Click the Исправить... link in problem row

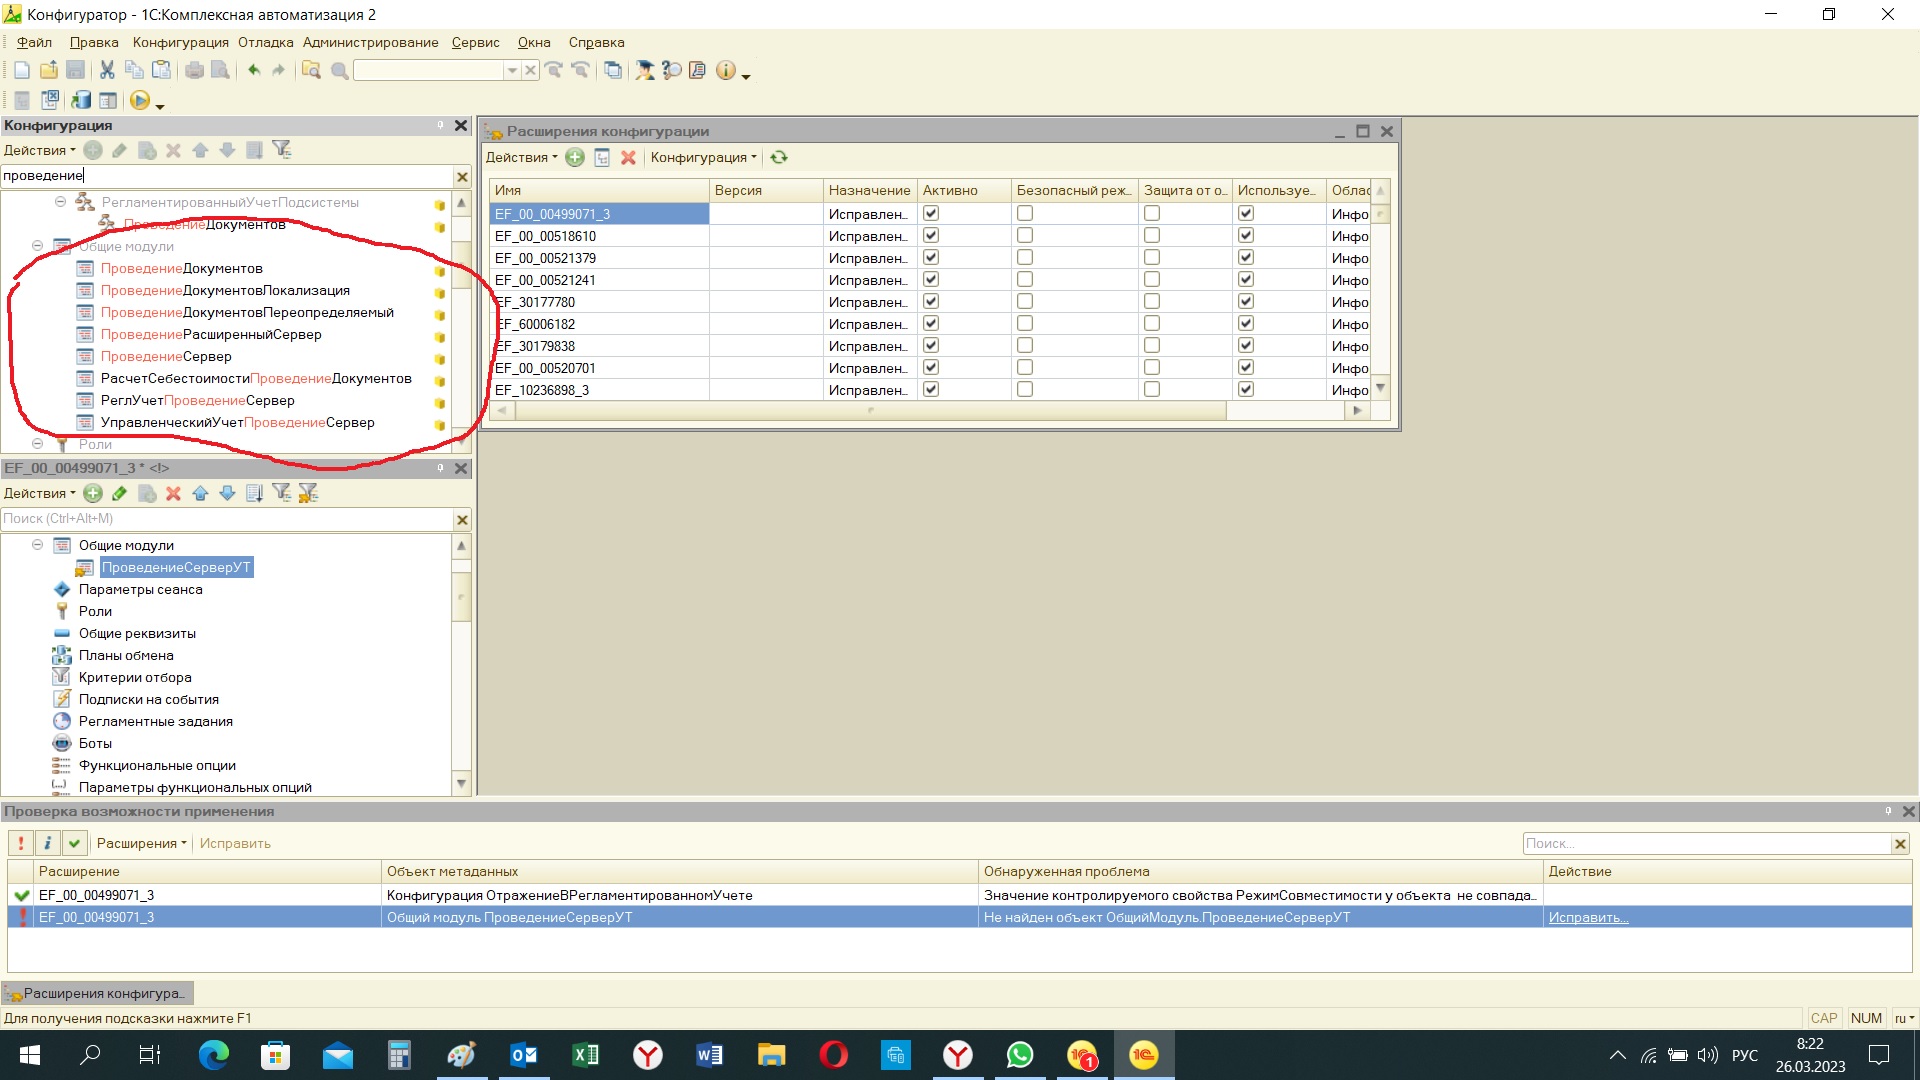click(x=1588, y=917)
